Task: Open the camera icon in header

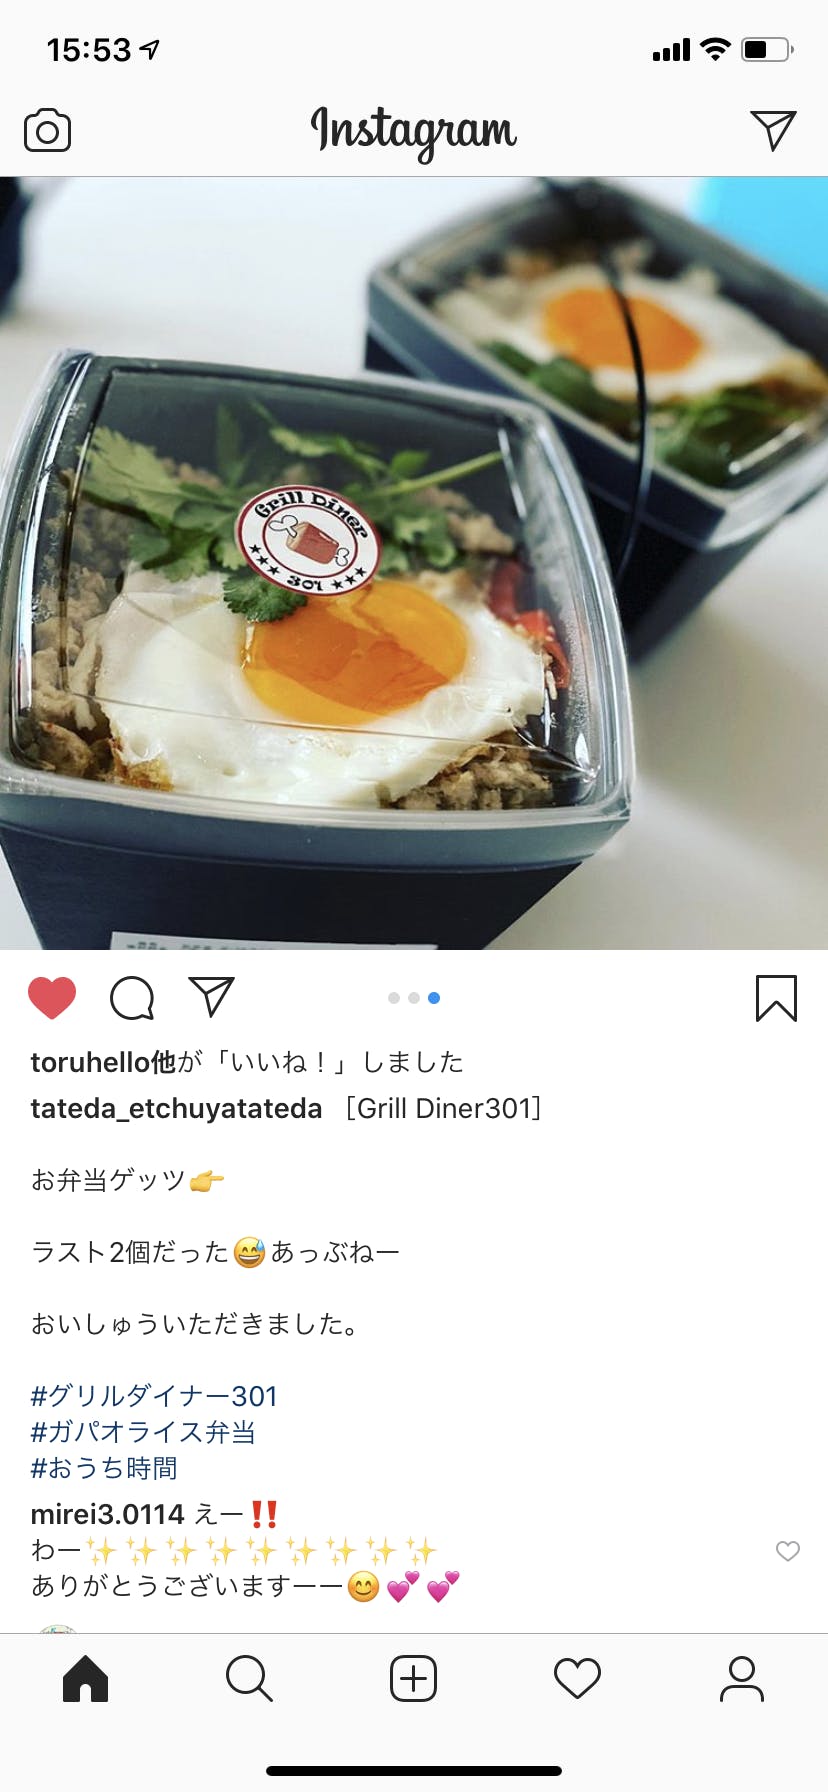Action: tap(47, 131)
